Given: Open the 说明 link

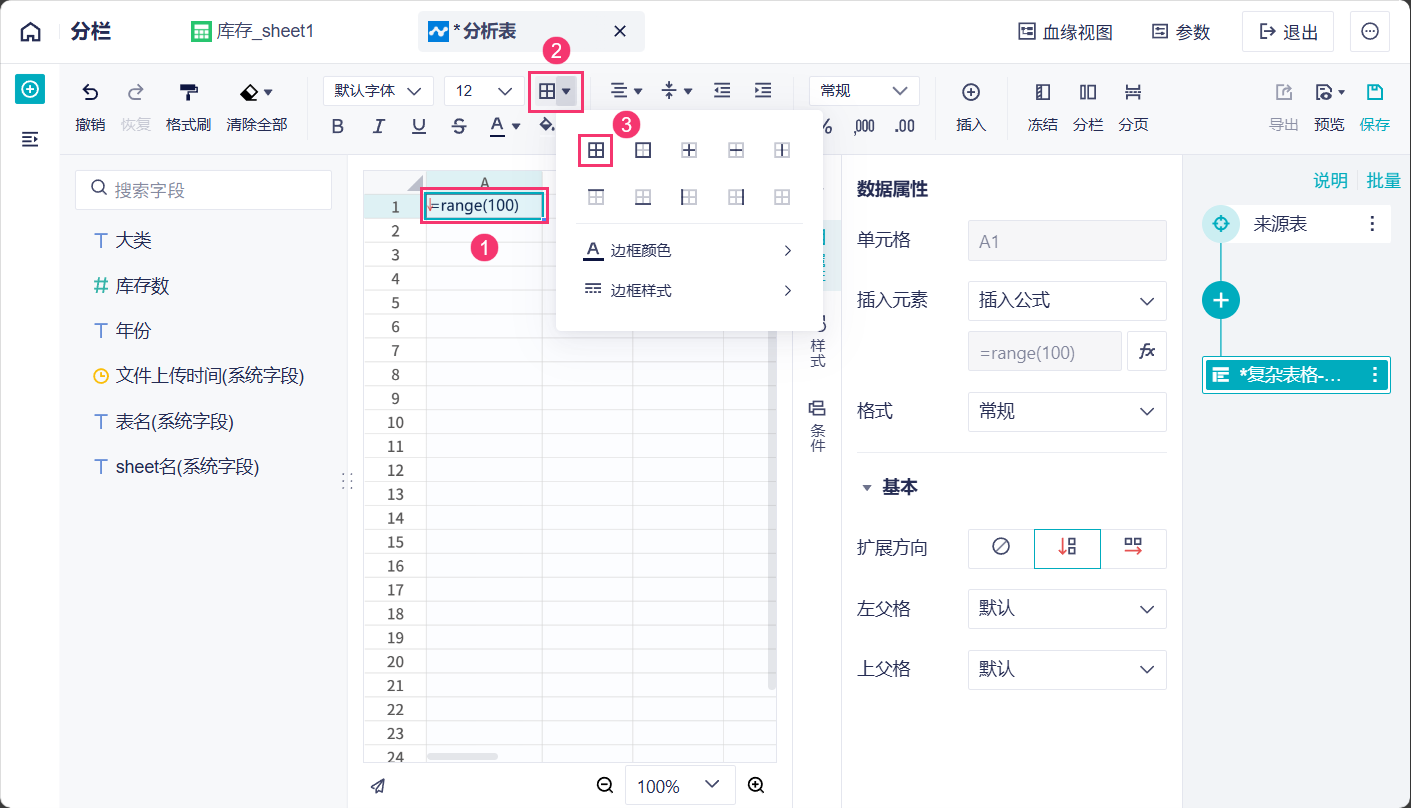Looking at the screenshot, I should pyautogui.click(x=1330, y=180).
